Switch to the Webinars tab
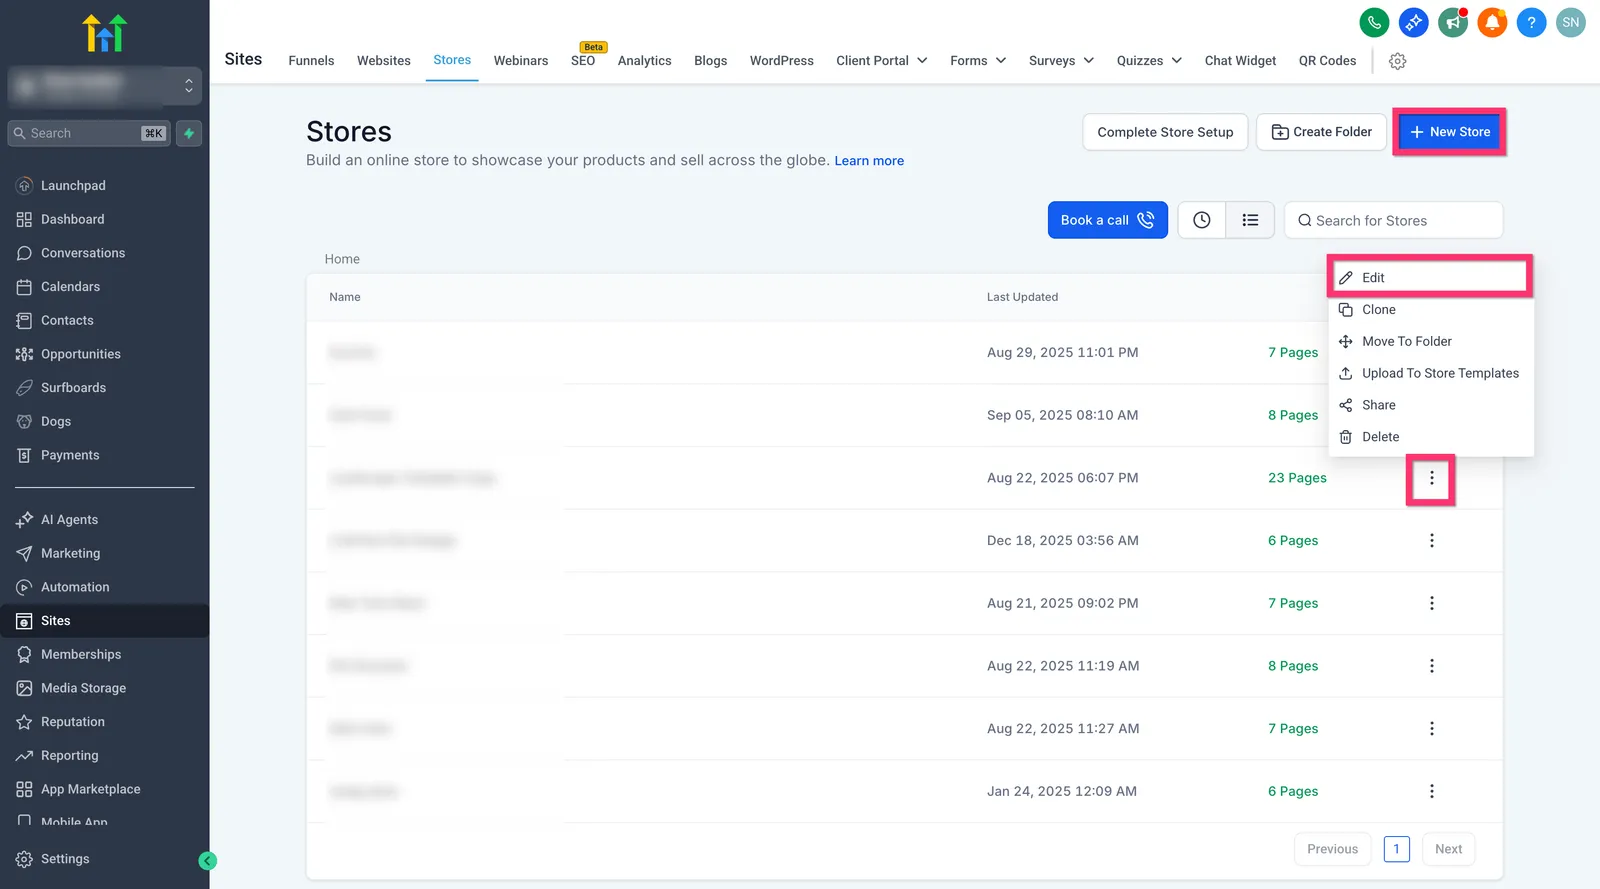 click(x=521, y=61)
